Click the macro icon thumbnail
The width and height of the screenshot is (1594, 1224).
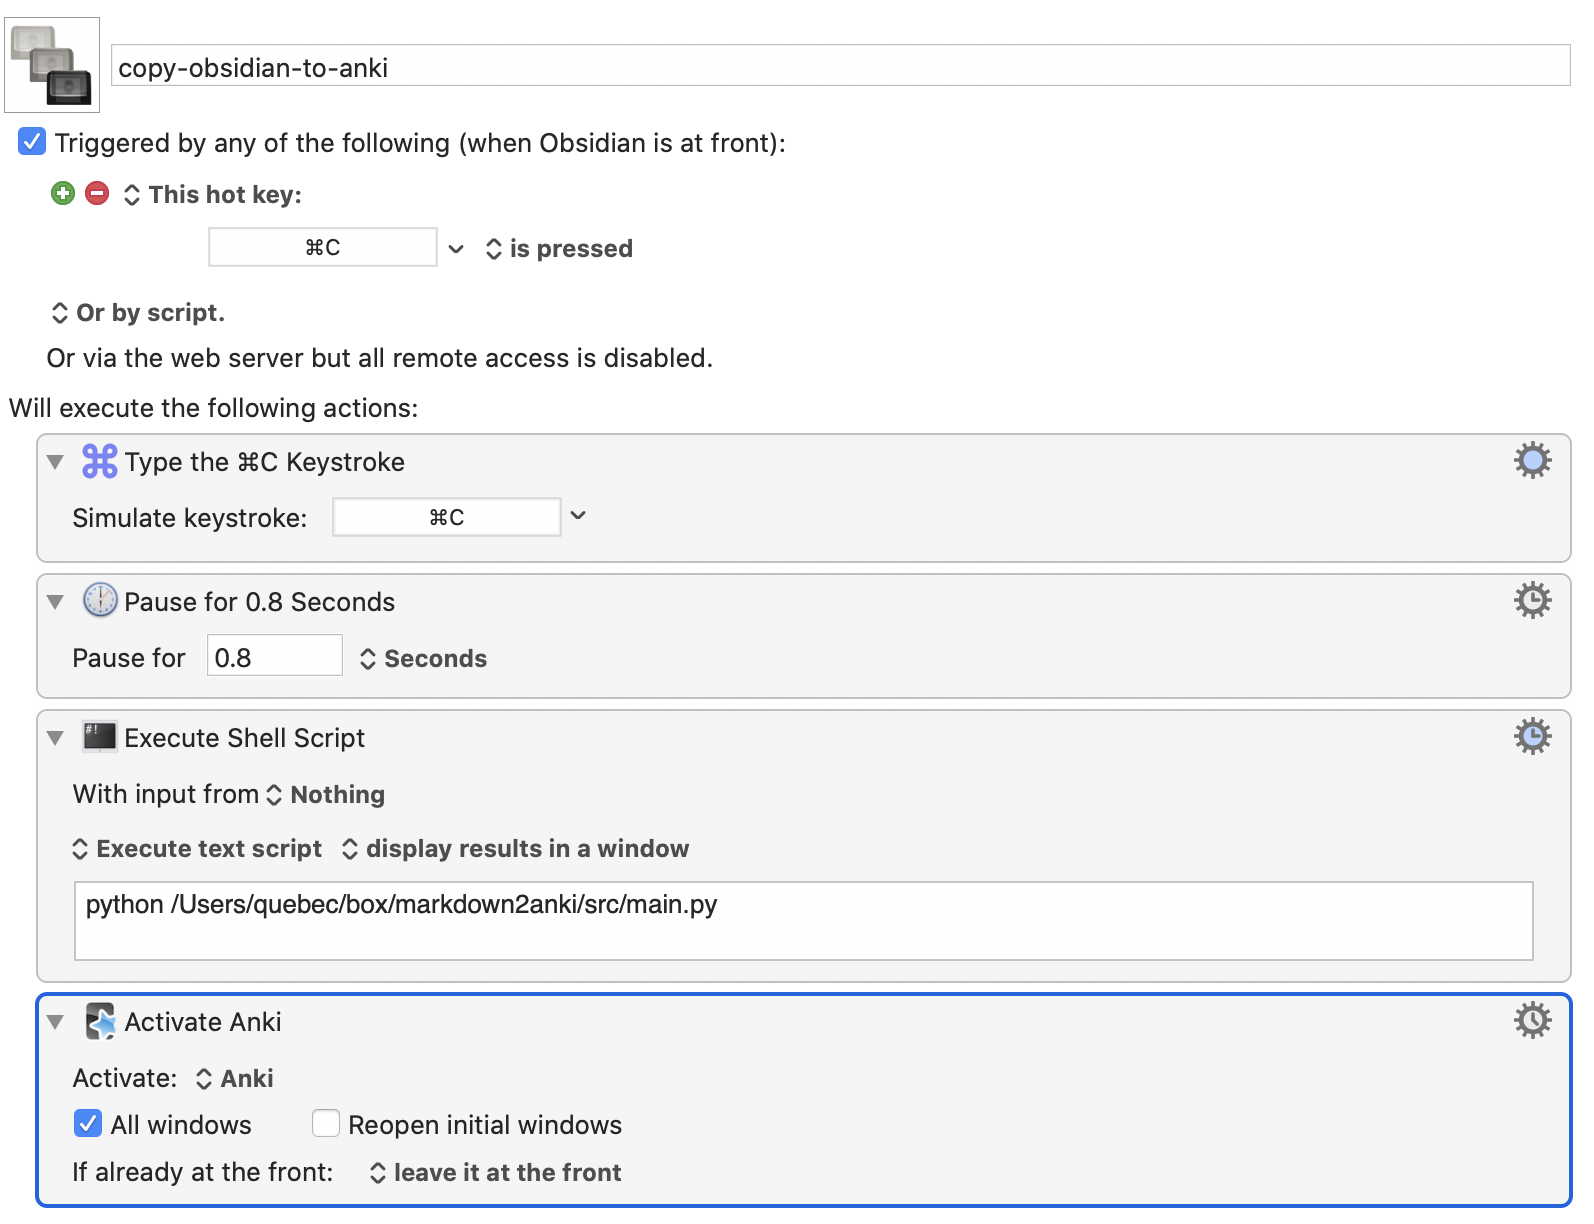52,65
